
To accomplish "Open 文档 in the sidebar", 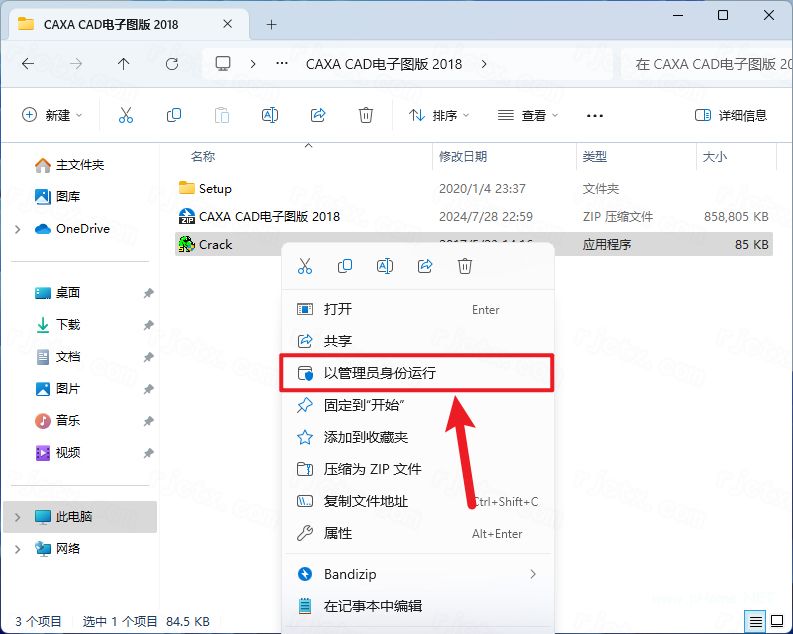I will [58, 357].
